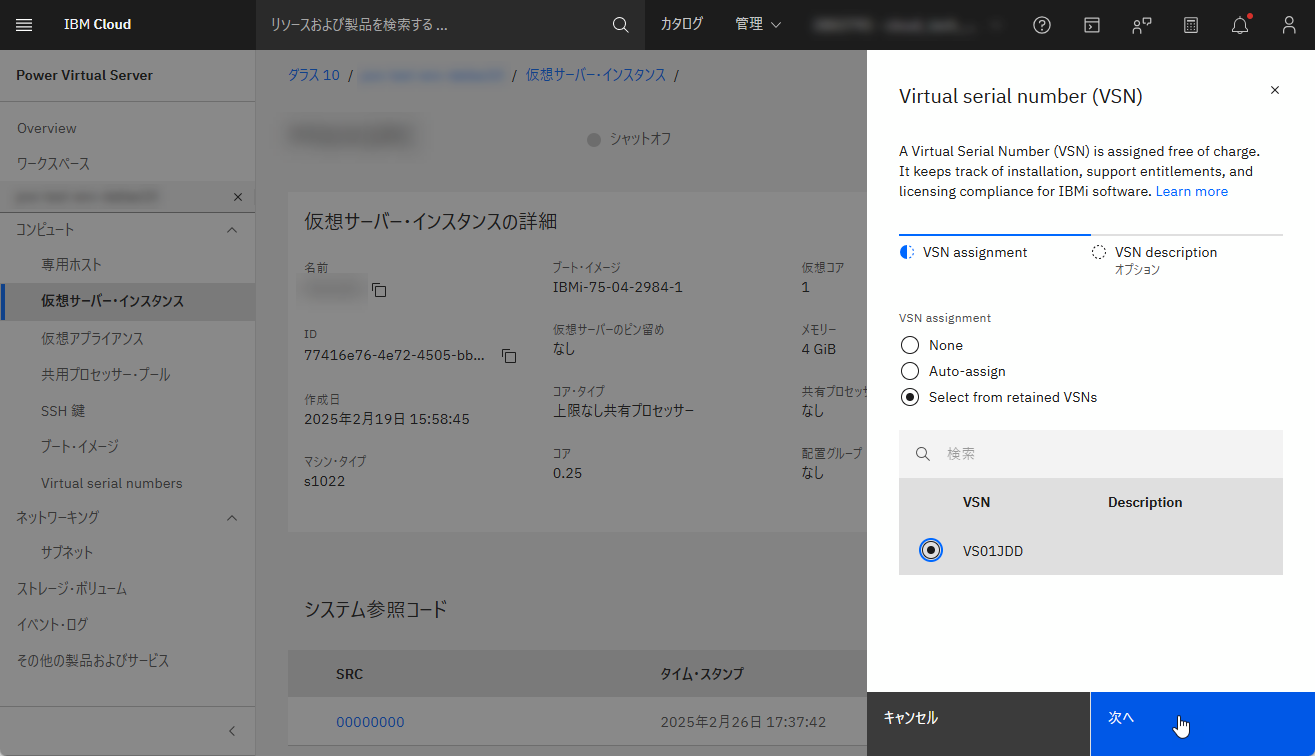
Task: Click the search magnifier icon in header
Action: pyautogui.click(x=621, y=25)
